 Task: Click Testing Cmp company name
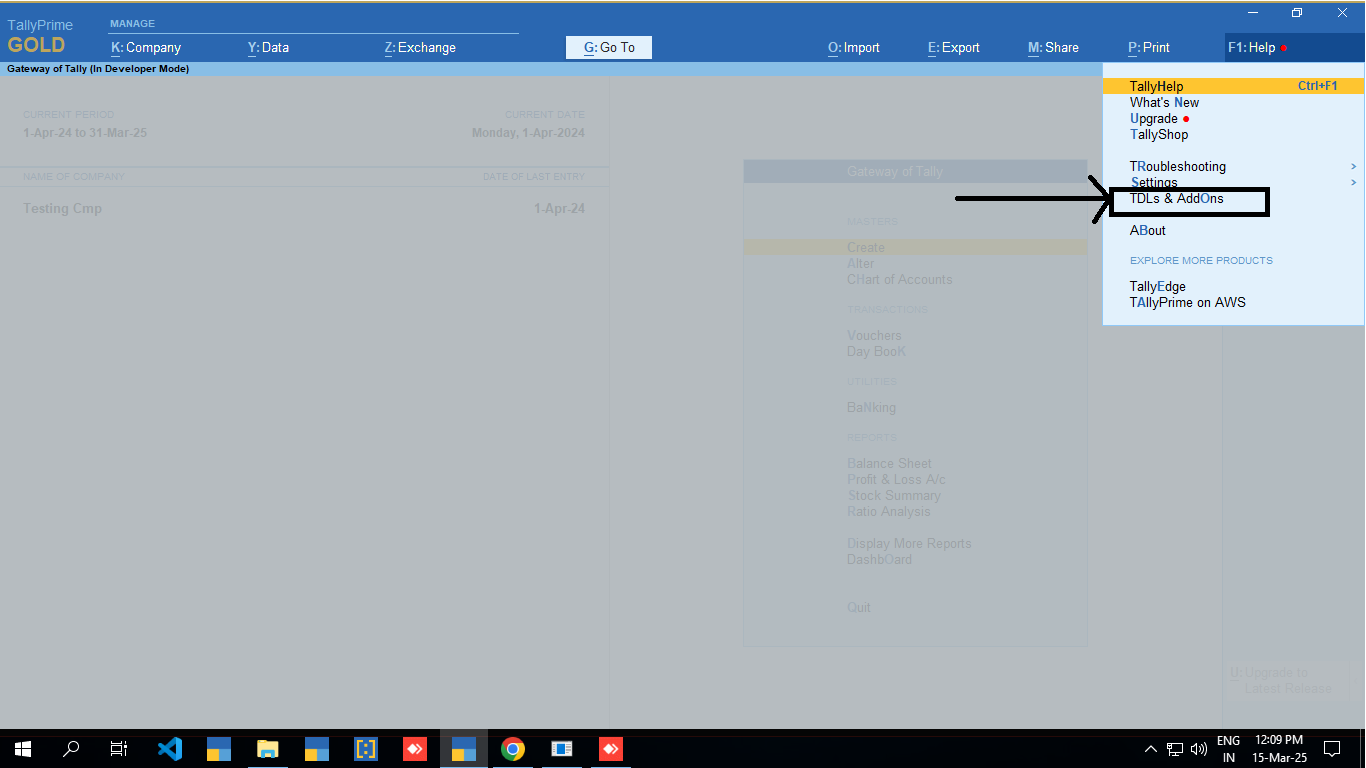coord(62,208)
